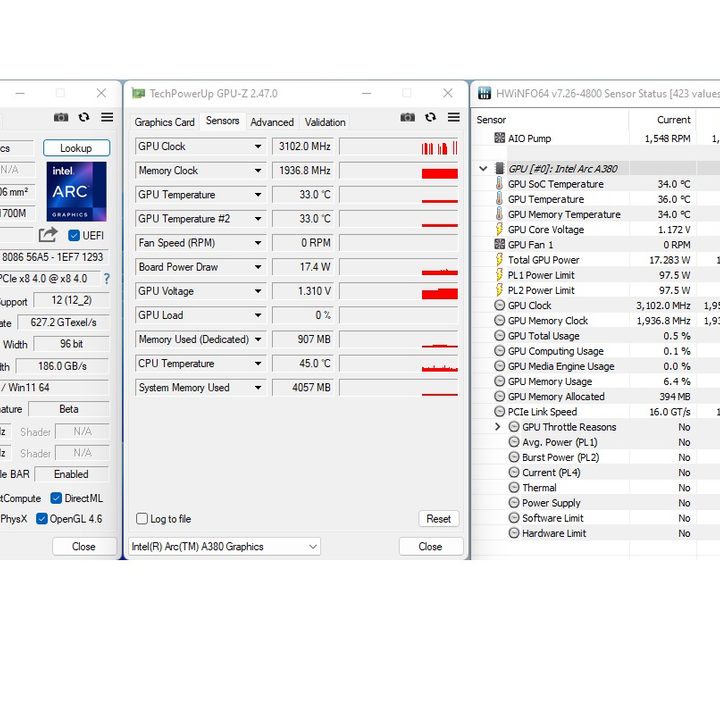
Task: Click the icon beside Thermal throttle reason
Action: click(514, 487)
